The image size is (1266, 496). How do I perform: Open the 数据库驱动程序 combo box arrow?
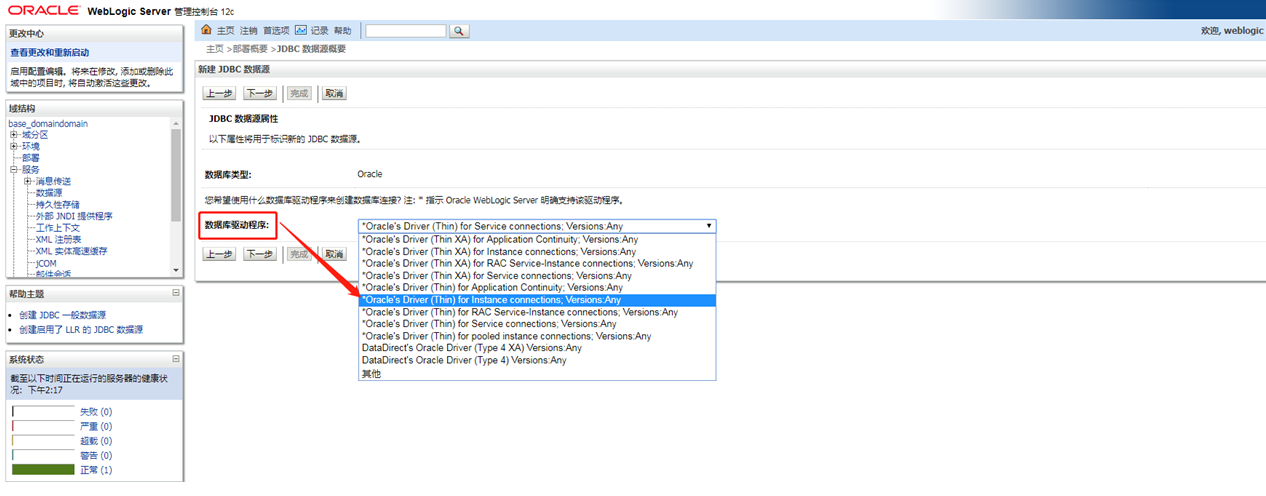coord(709,226)
